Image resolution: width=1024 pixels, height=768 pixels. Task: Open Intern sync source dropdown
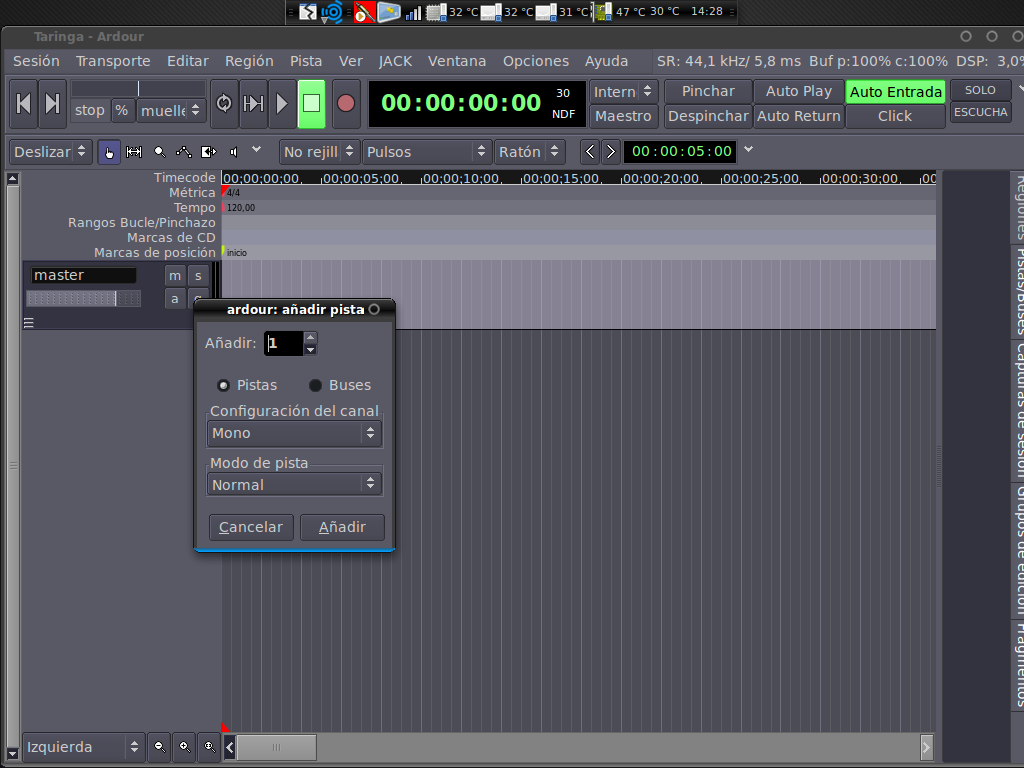pos(624,91)
